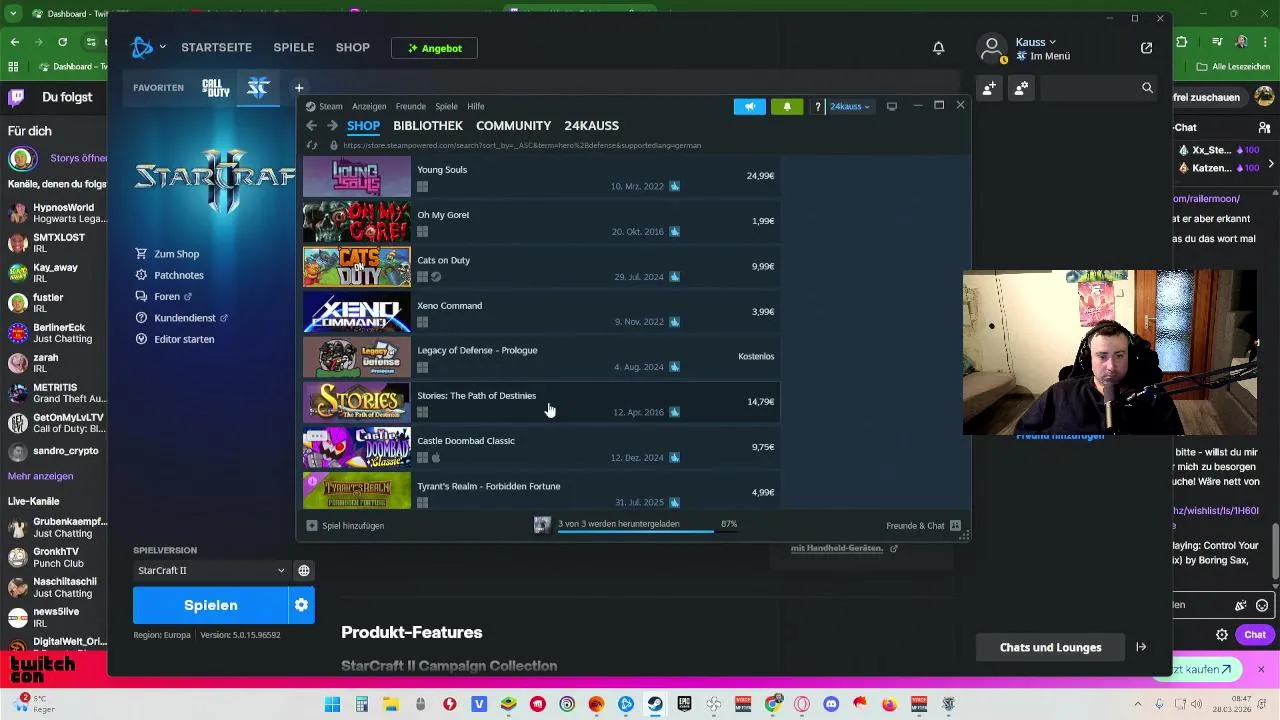Click the blue Spielen button
This screenshot has height=720, width=1280.
click(x=210, y=605)
